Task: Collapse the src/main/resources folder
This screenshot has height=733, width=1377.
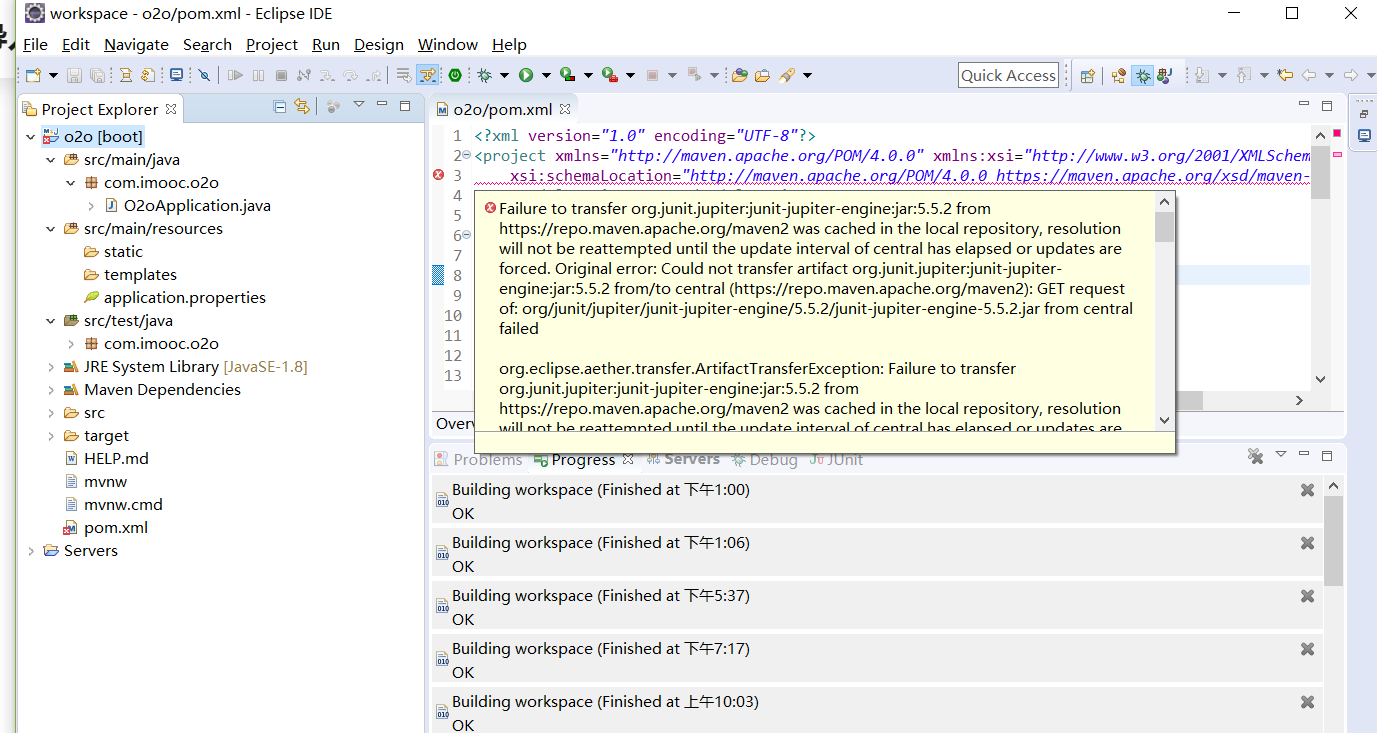Action: (x=51, y=229)
